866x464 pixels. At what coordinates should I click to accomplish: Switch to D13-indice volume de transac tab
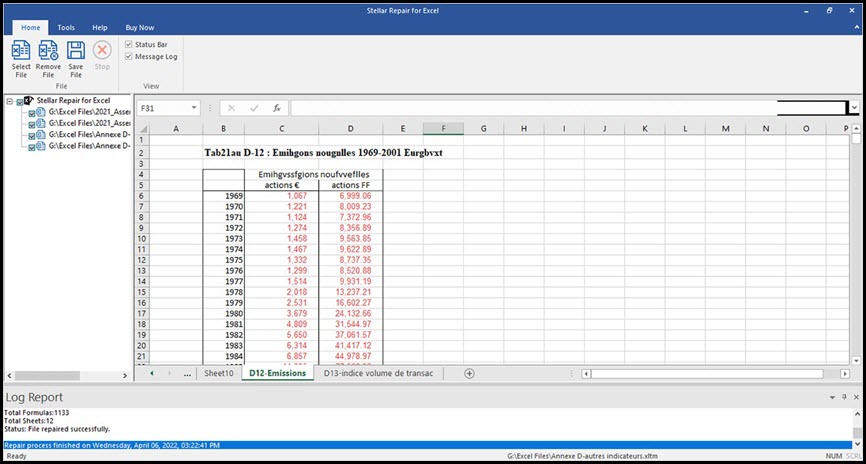click(x=378, y=373)
